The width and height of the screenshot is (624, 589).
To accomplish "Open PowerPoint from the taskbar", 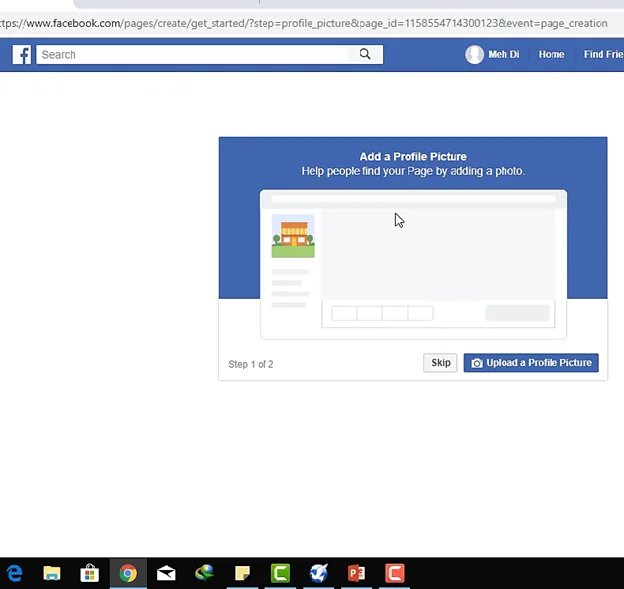I will [356, 573].
